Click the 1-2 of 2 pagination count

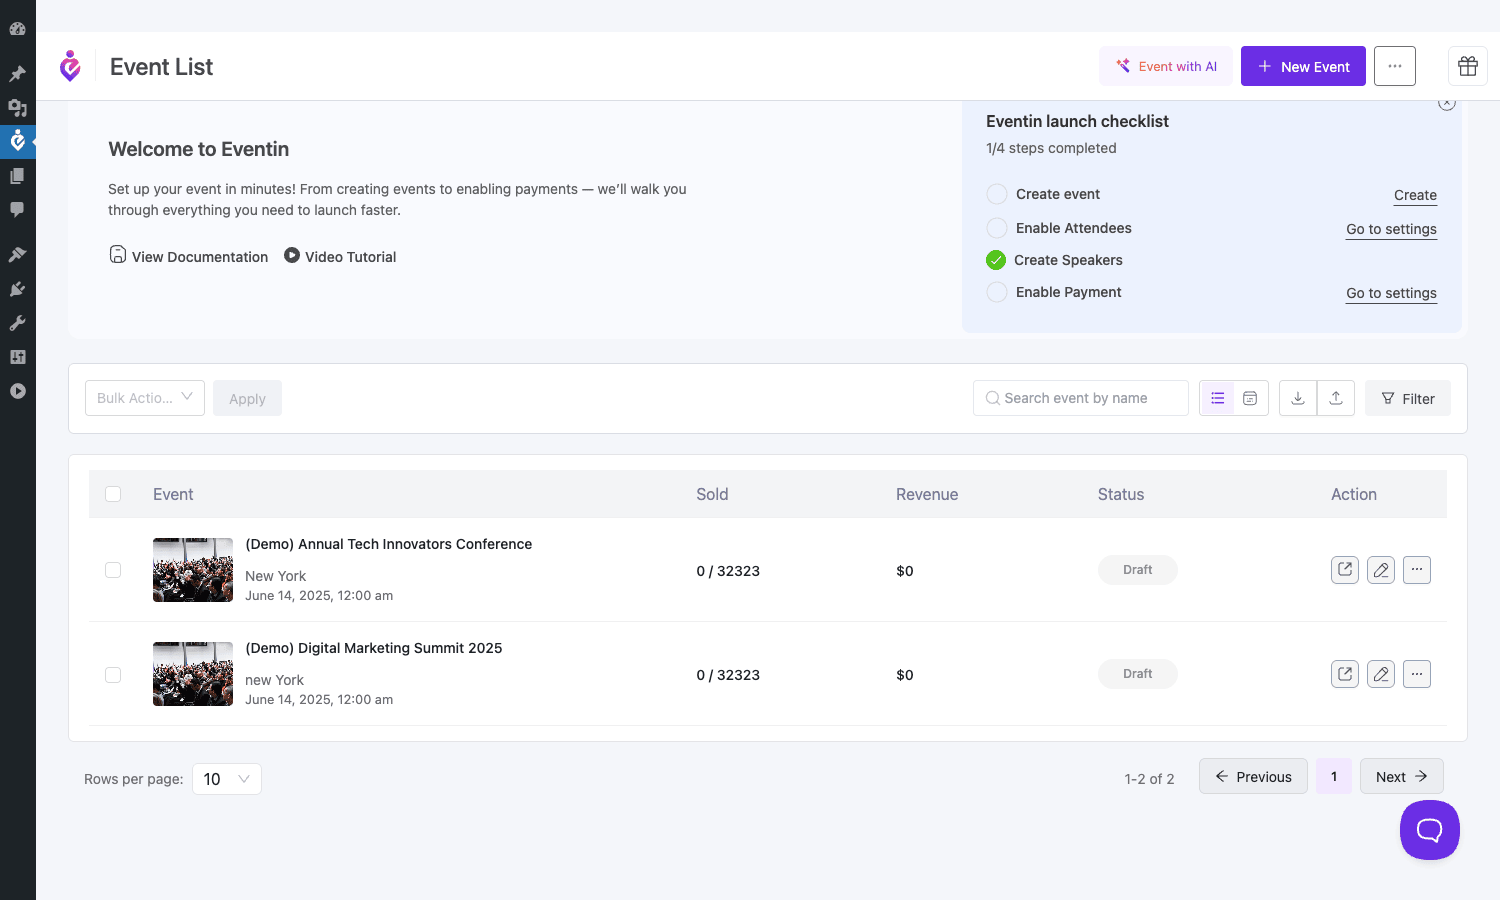1149,779
